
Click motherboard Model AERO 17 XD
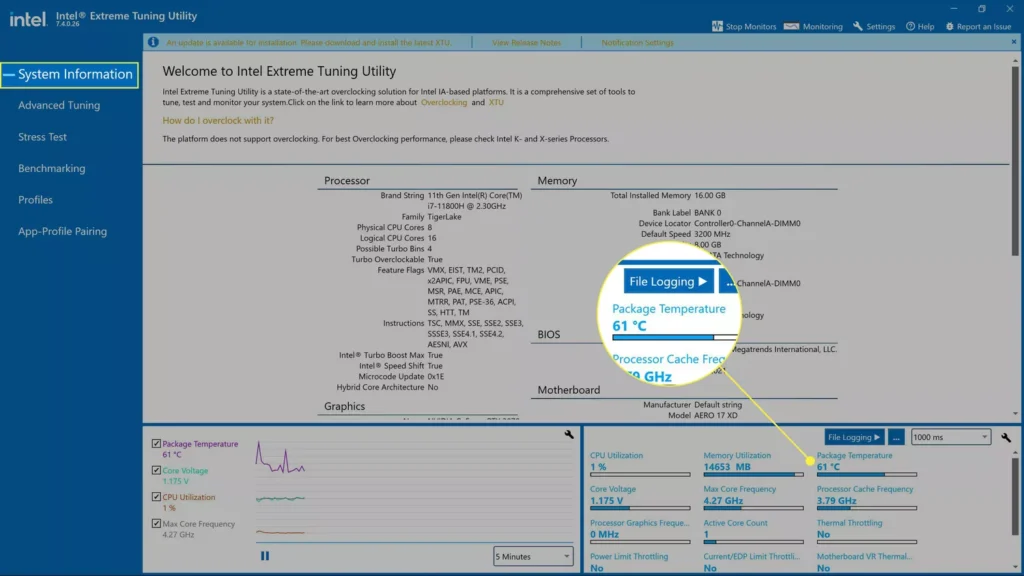(x=703, y=415)
